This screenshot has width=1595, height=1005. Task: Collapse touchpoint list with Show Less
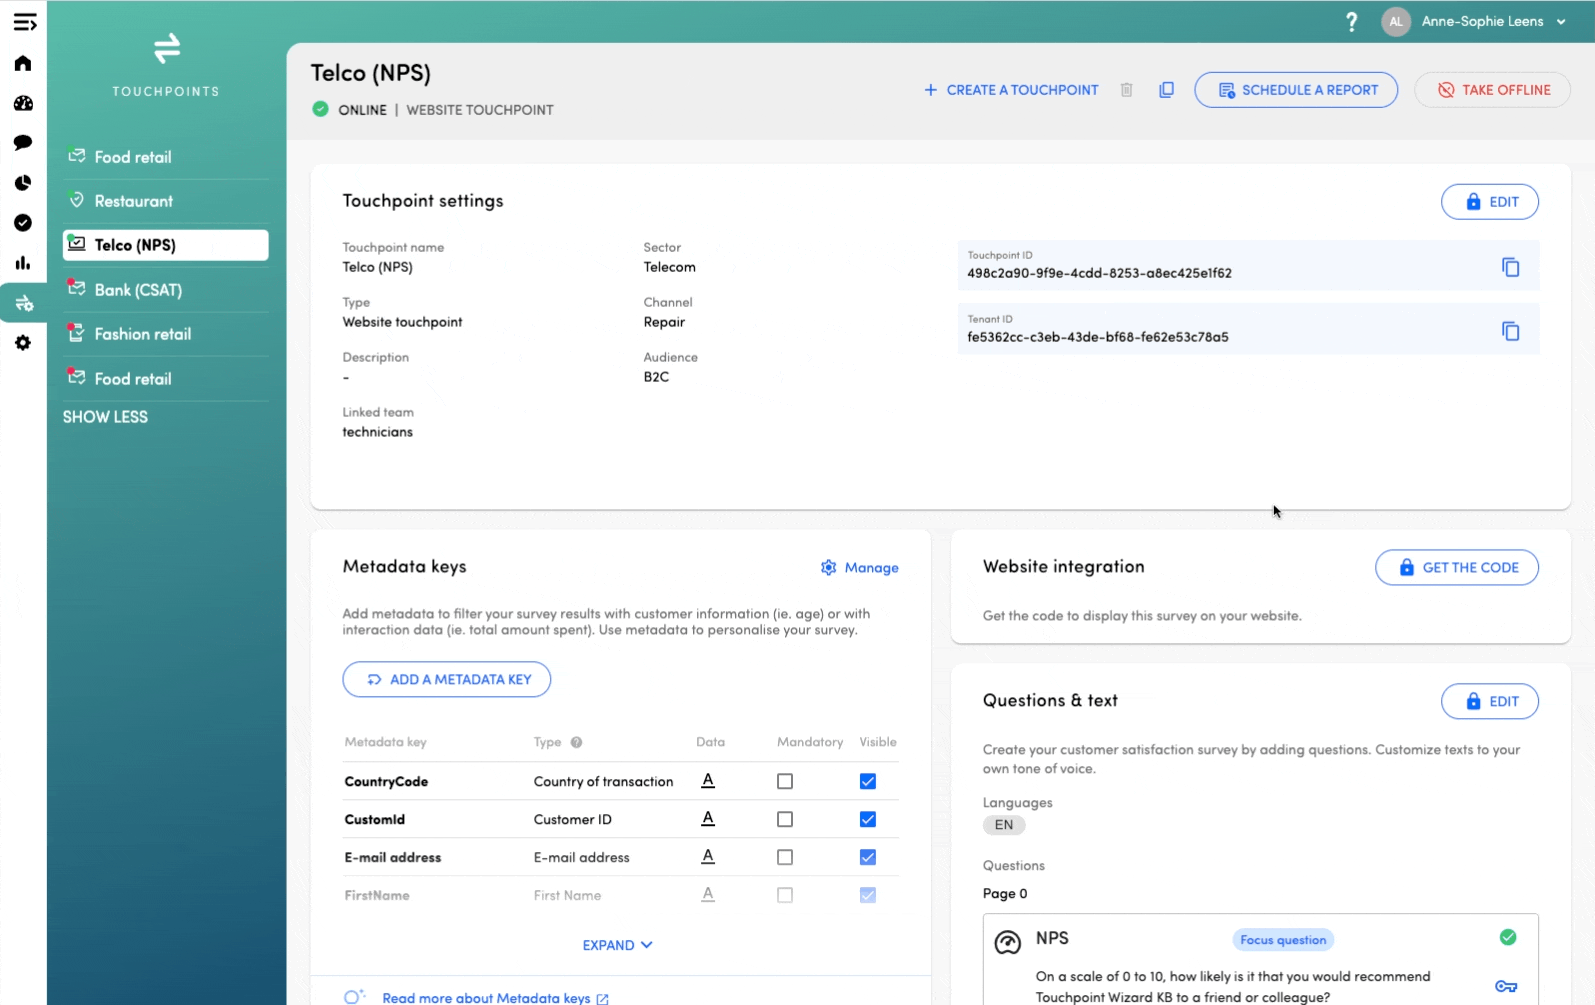point(105,417)
